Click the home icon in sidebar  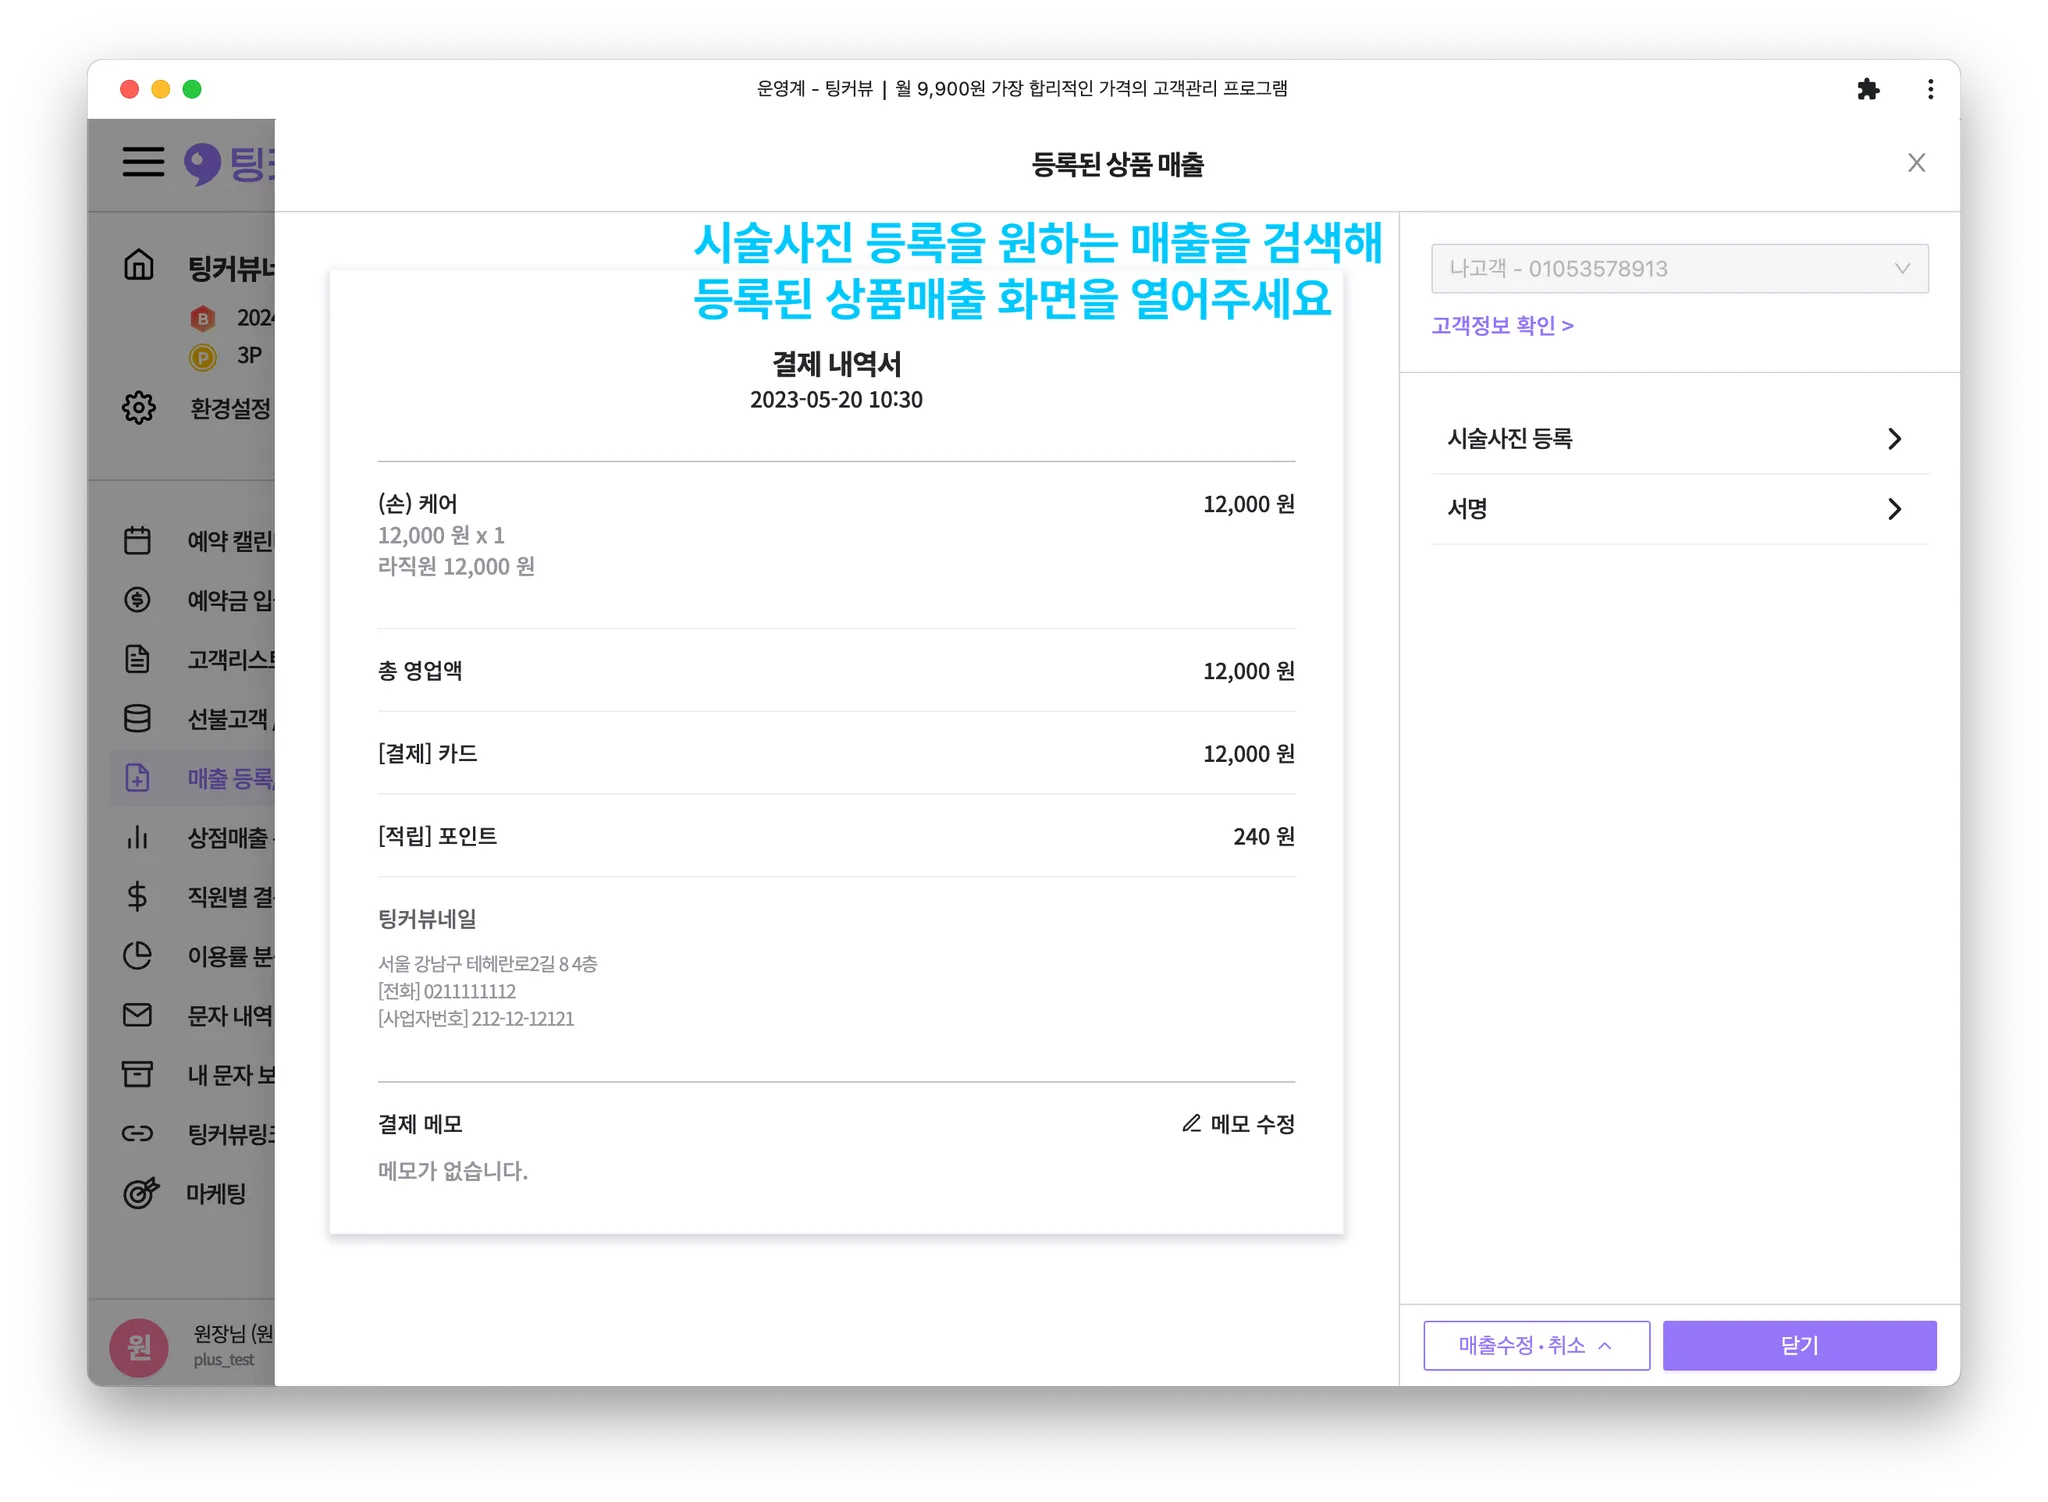pos(138,265)
